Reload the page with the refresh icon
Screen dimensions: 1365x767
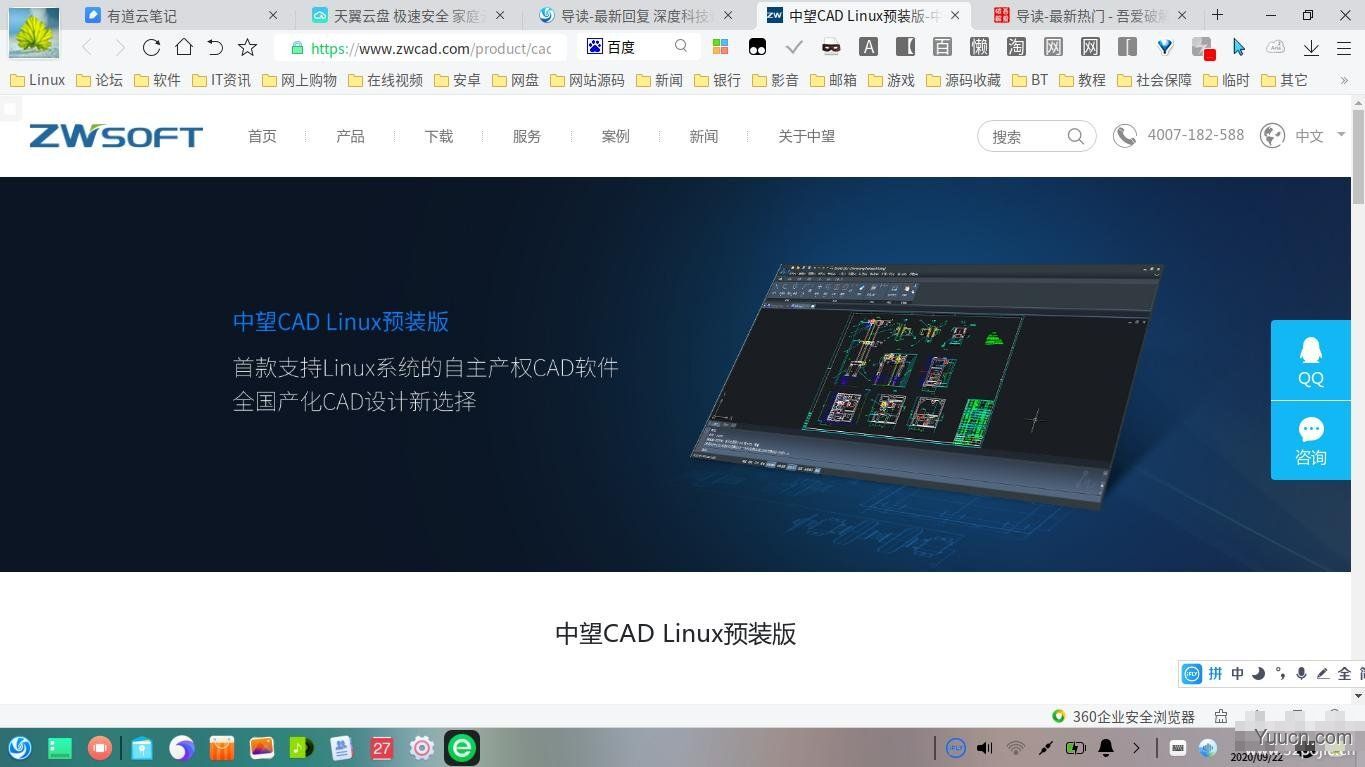(151, 47)
